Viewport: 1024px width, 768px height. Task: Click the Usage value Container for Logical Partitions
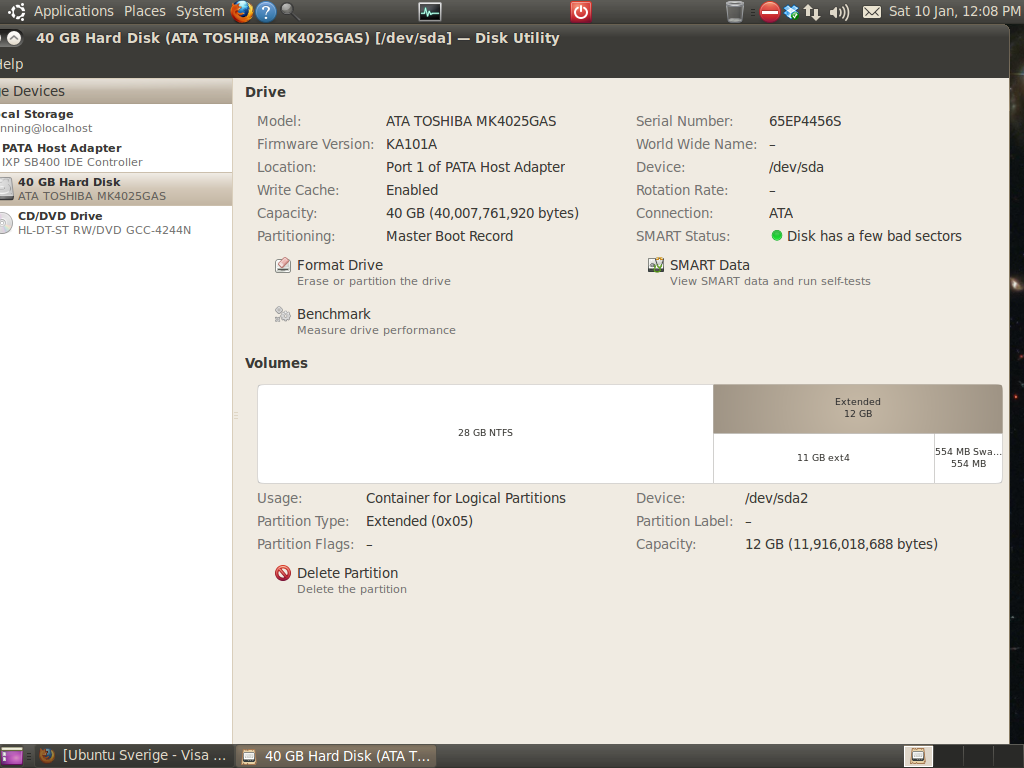pos(466,498)
